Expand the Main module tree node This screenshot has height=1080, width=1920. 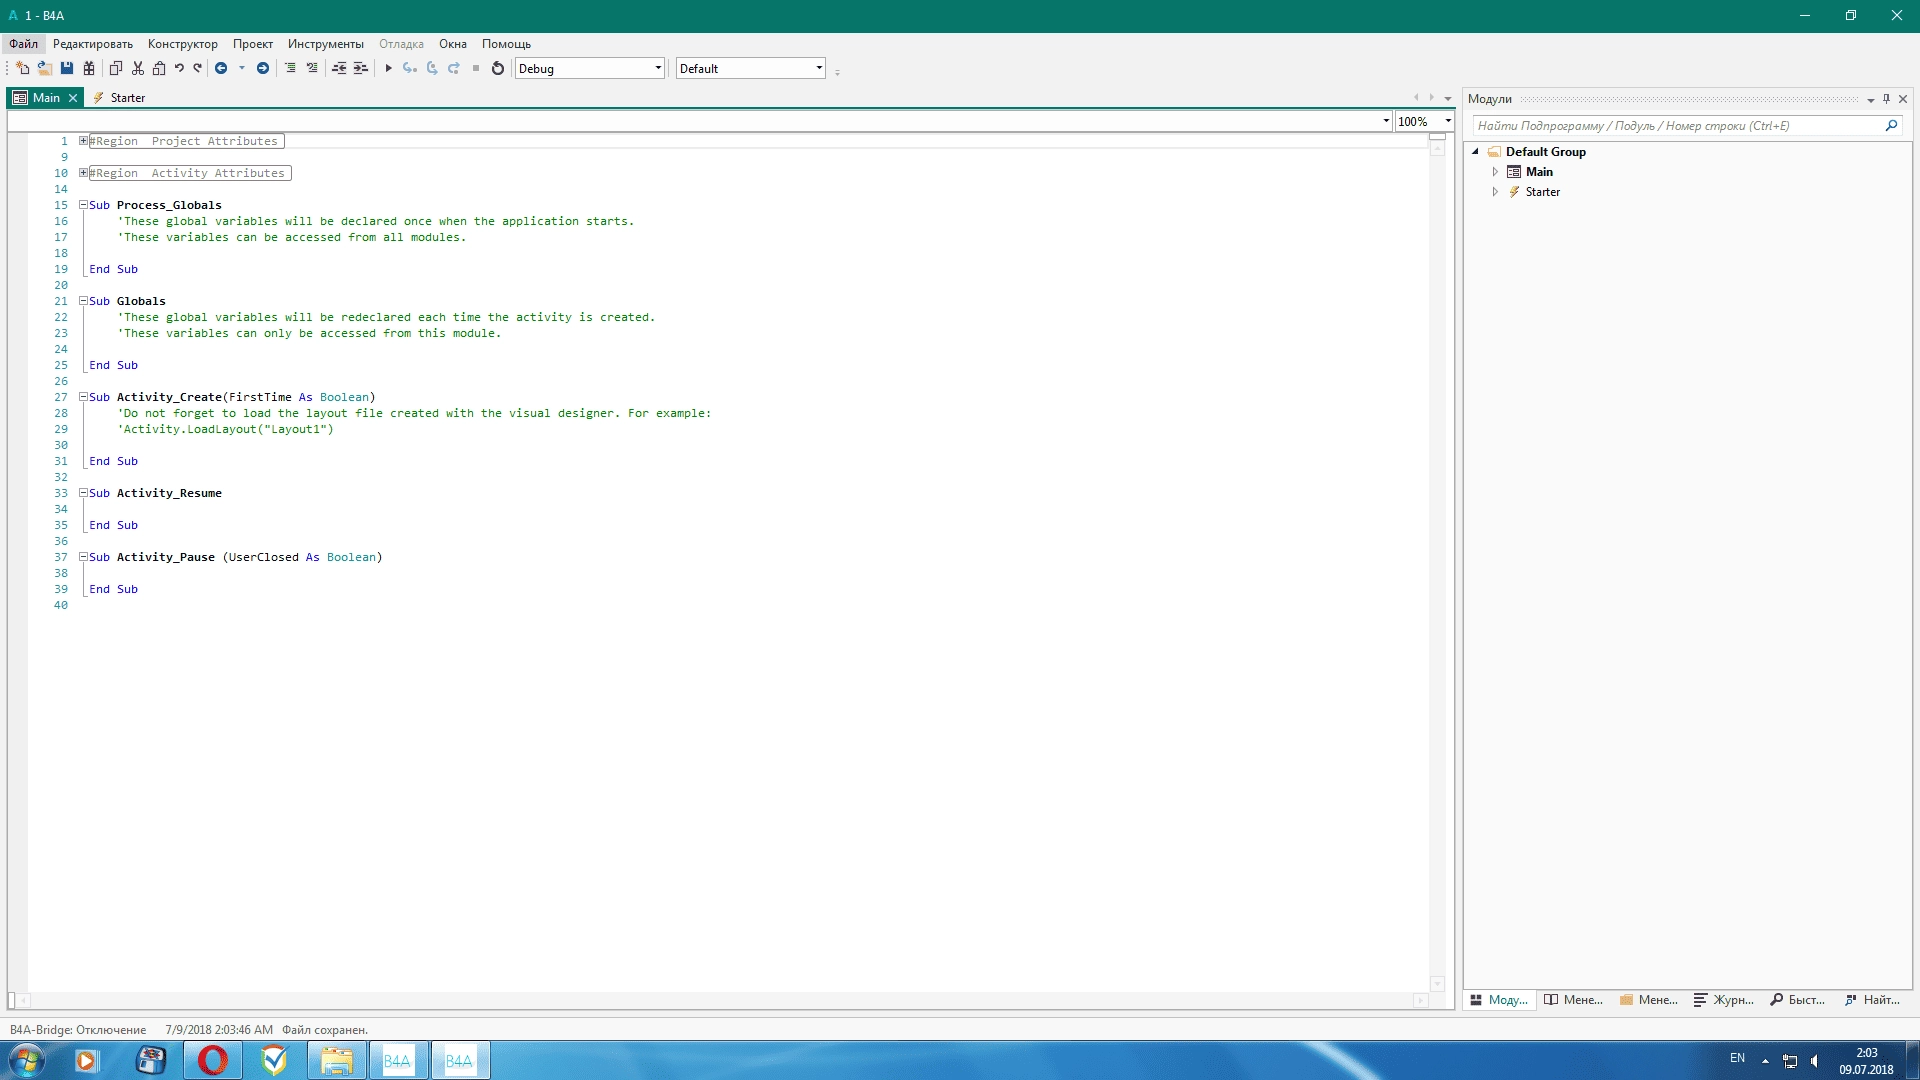coord(1495,172)
